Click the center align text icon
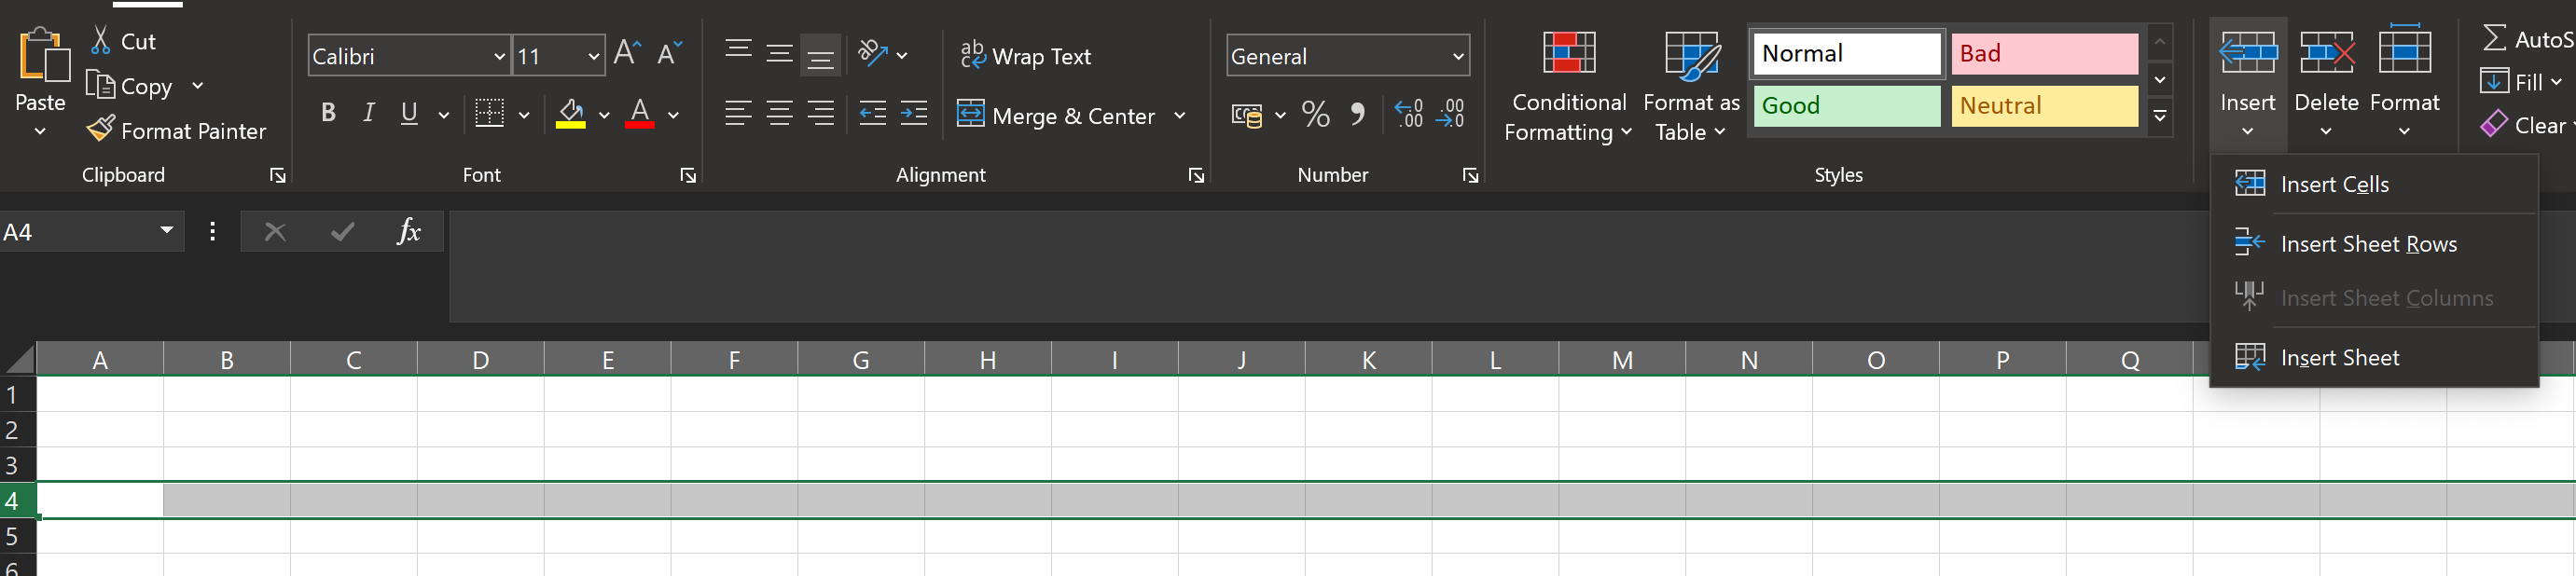The width and height of the screenshot is (2576, 576). (x=779, y=114)
